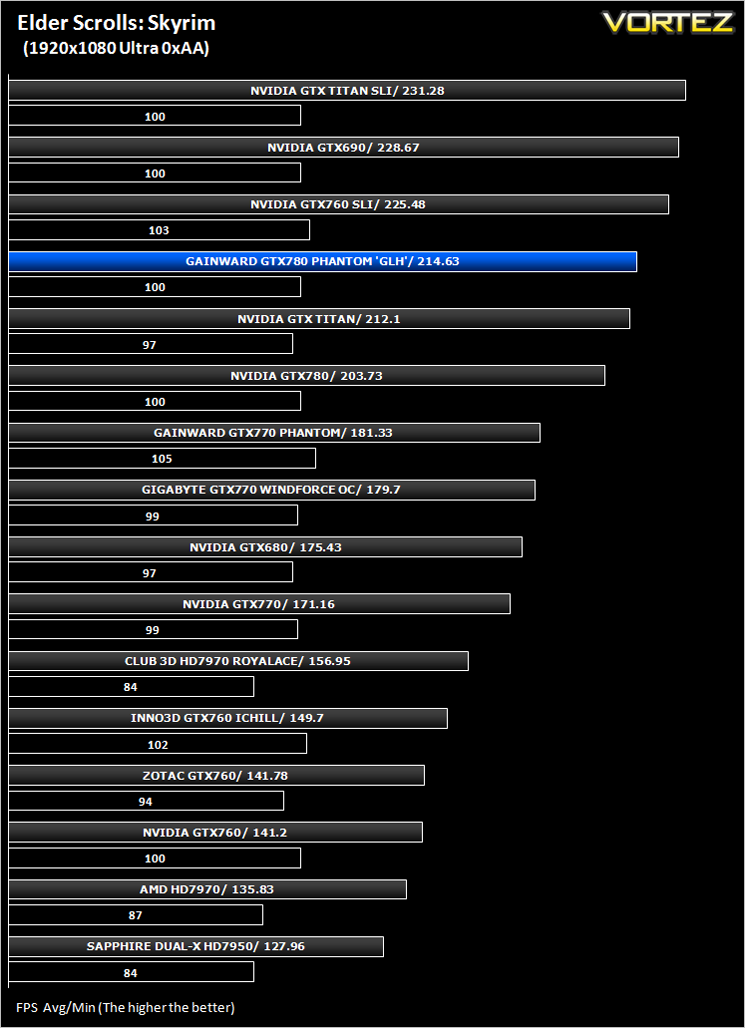Image resolution: width=745 pixels, height=1028 pixels.
Task: Click the 105 minimum FPS bar
Action: [162, 458]
